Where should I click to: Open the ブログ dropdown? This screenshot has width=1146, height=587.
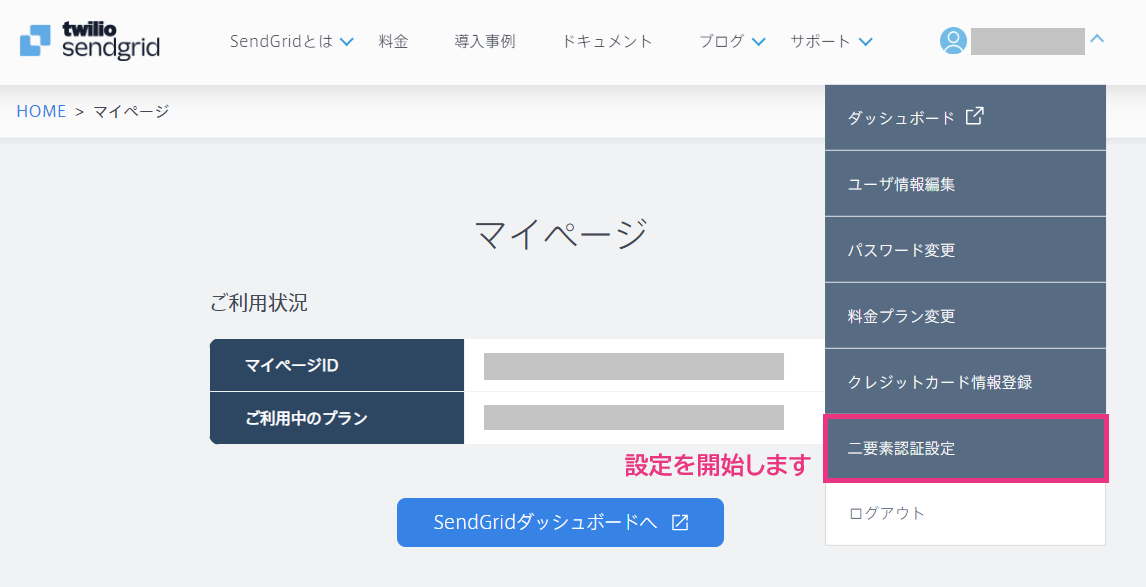731,42
